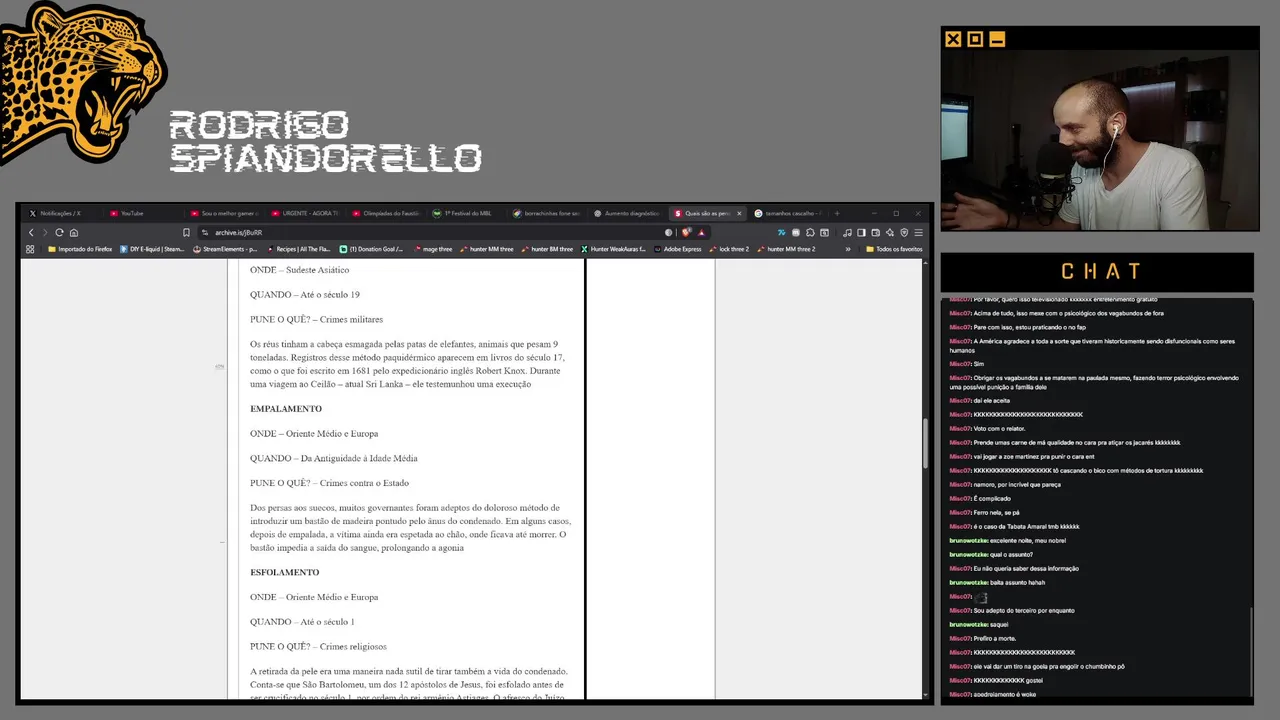The height and width of the screenshot is (720, 1280).
Task: Open the DIY E-liquid bookmark
Action: [152, 249]
